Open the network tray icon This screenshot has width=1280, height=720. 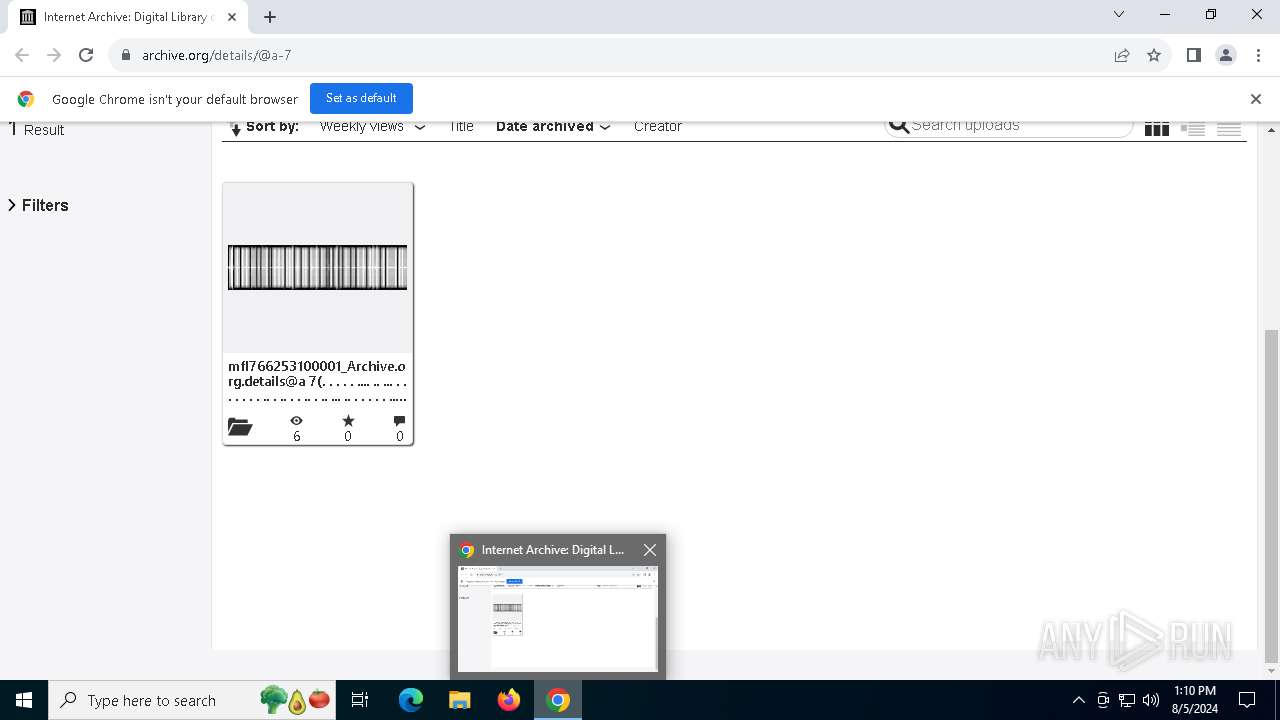click(x=1127, y=700)
